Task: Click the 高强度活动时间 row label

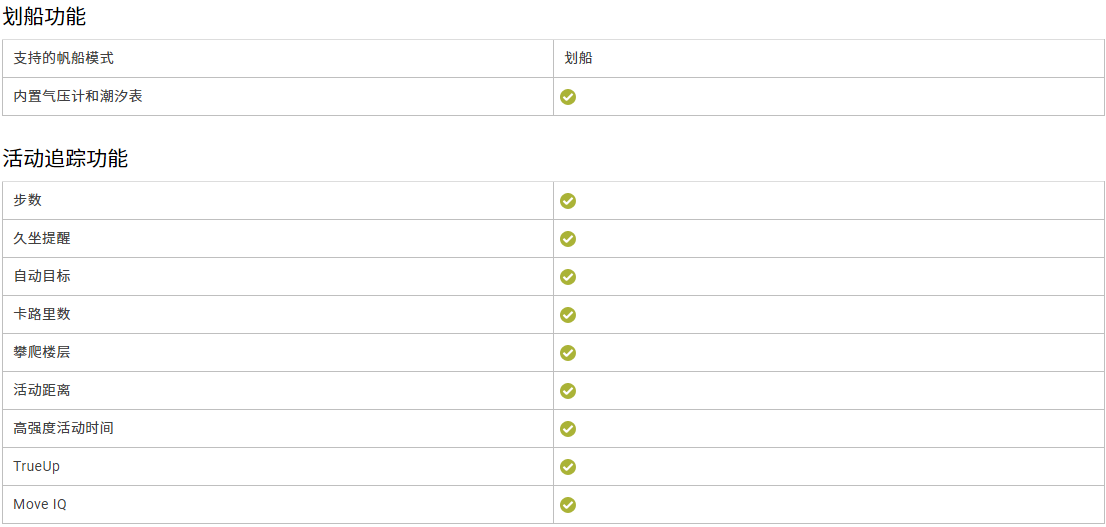Action: point(63,428)
